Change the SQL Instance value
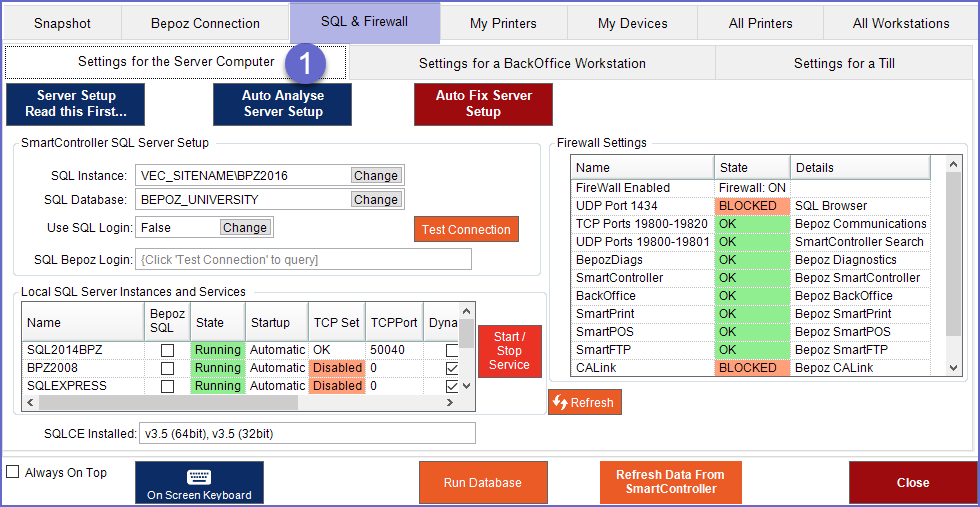Image resolution: width=980 pixels, height=507 pixels. [376, 176]
